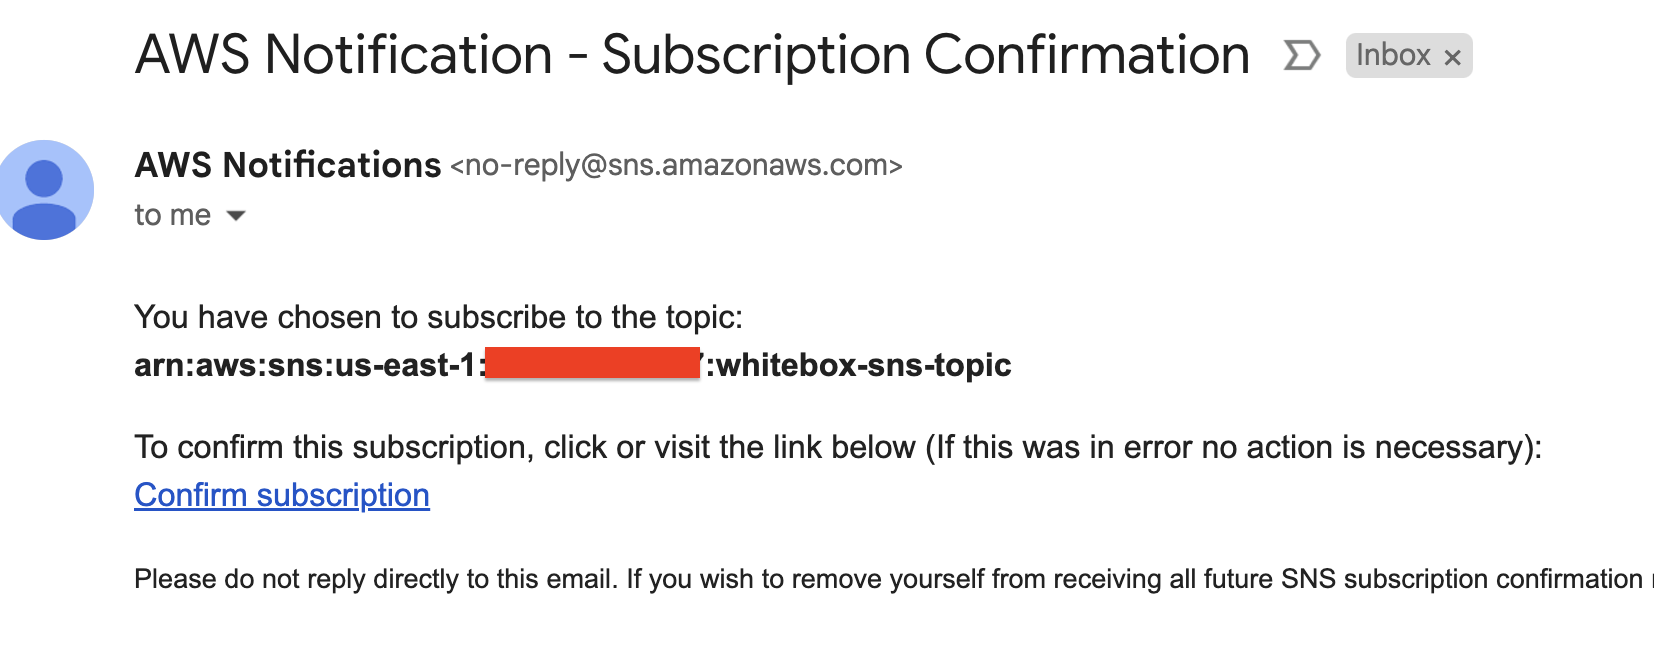The image size is (1654, 664).
Task: Click the red redacted account ID block
Action: (592, 363)
